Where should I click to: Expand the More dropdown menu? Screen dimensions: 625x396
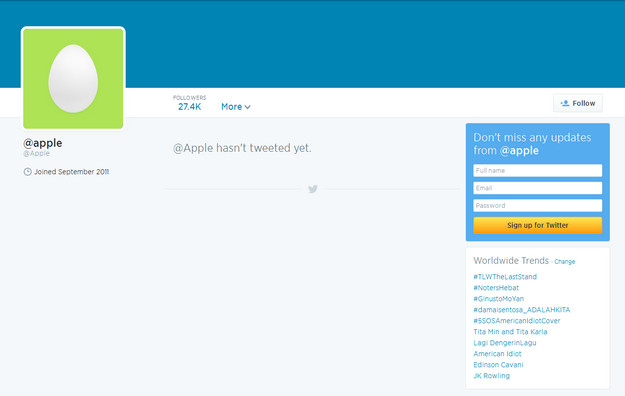[x=236, y=107]
